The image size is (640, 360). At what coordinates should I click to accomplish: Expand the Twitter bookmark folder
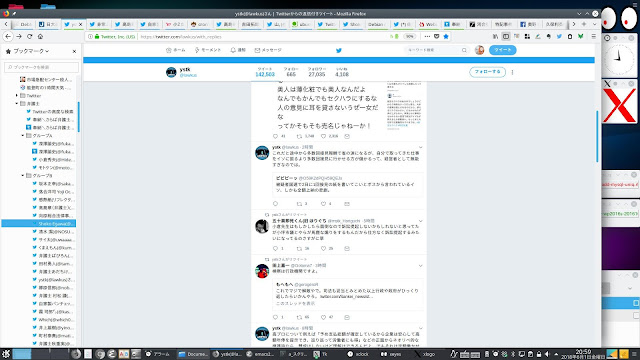17,96
